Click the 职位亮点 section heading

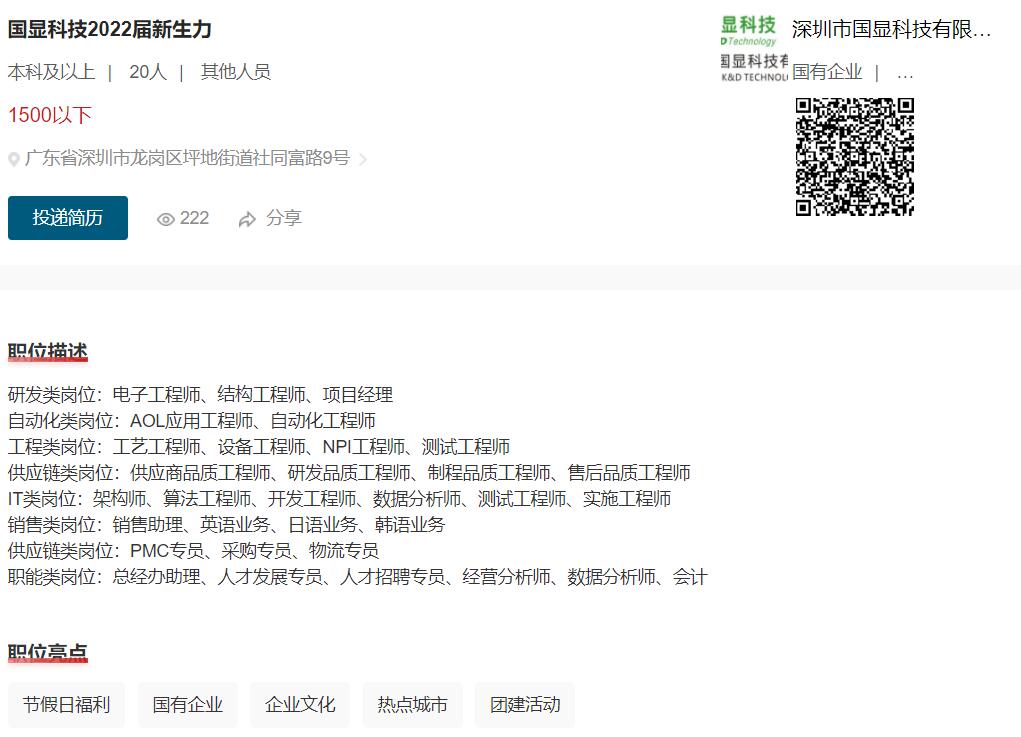[x=48, y=652]
